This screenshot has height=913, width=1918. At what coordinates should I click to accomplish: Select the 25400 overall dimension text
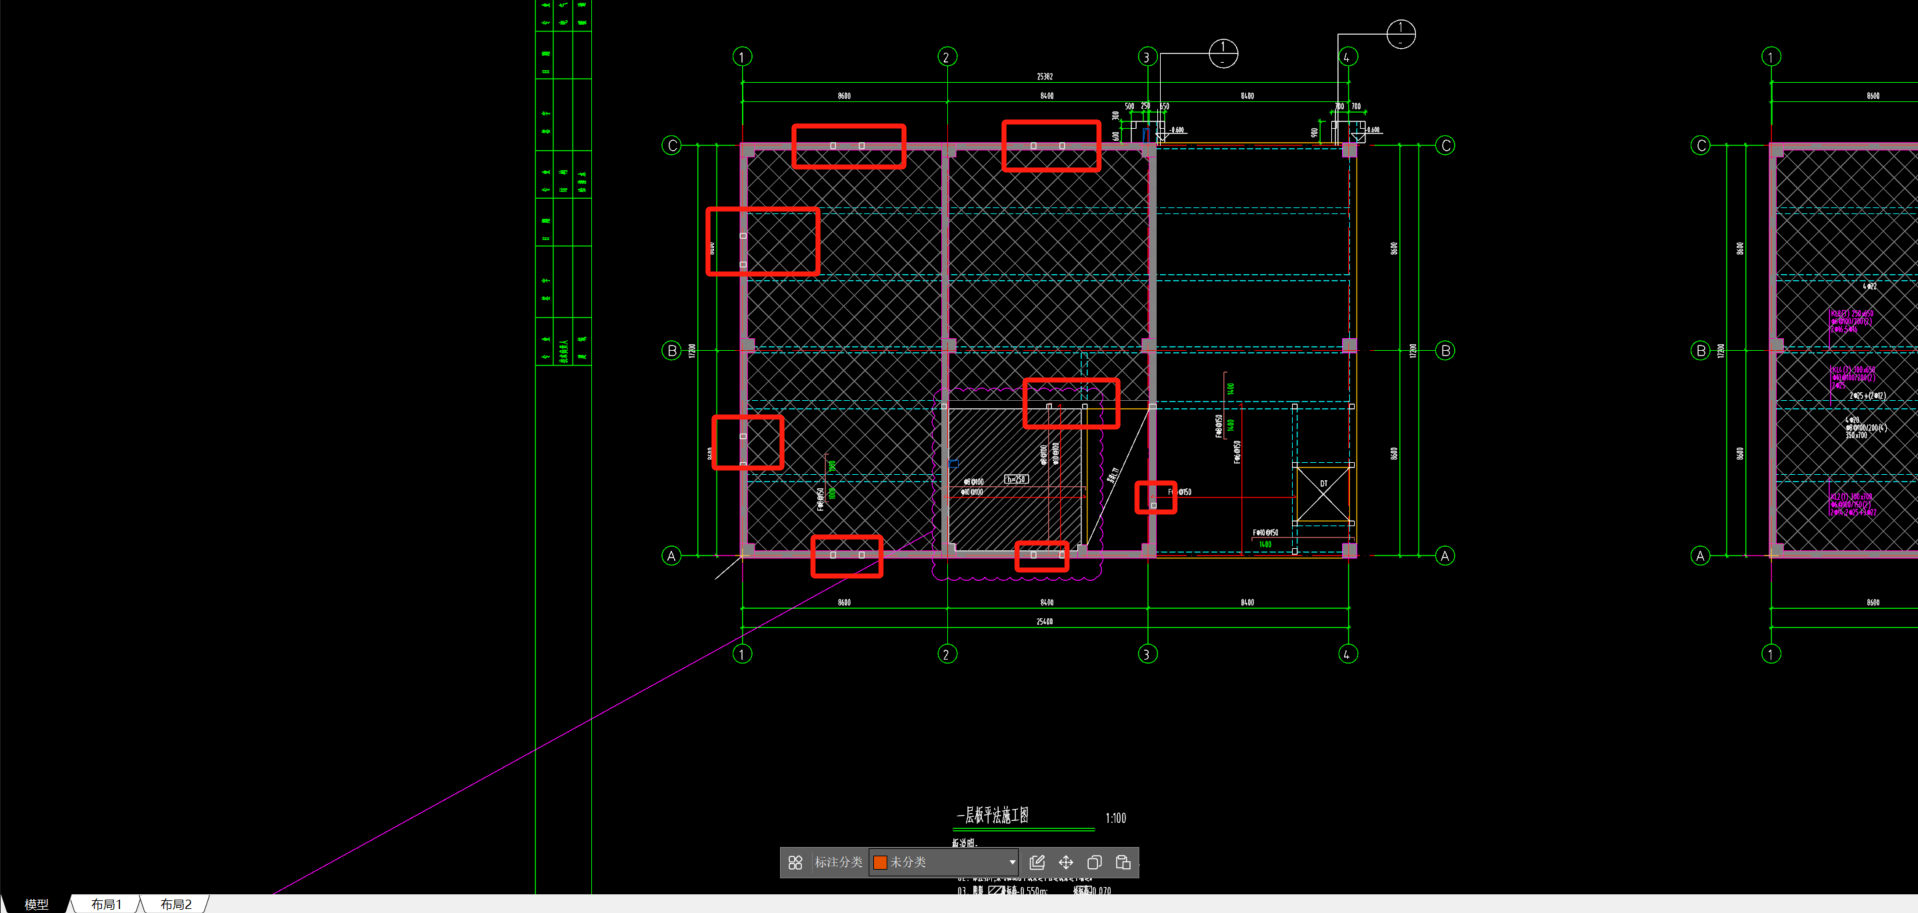tap(1045, 622)
